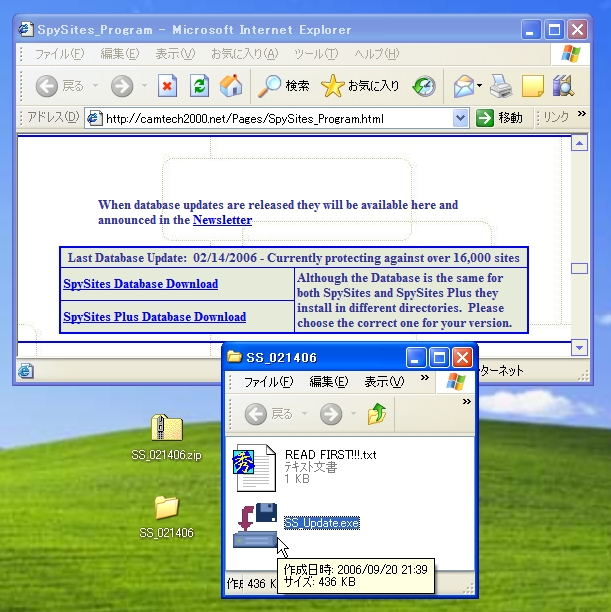
Task: Open Edit (編集) menu in SS_021406 window
Action: click(x=328, y=382)
